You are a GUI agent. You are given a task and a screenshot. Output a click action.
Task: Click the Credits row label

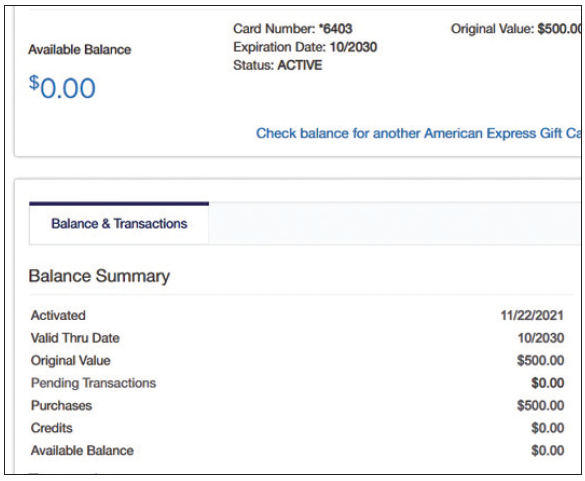pyautogui.click(x=51, y=428)
